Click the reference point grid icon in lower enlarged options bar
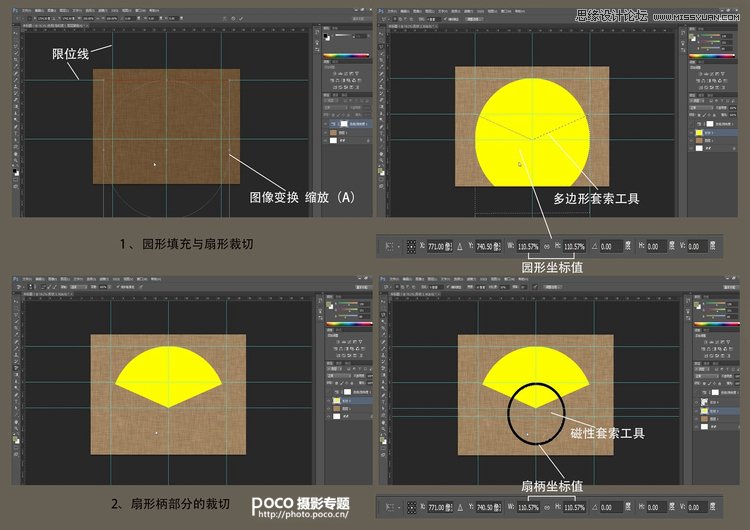Image resolution: width=750 pixels, height=530 pixels. tap(411, 508)
